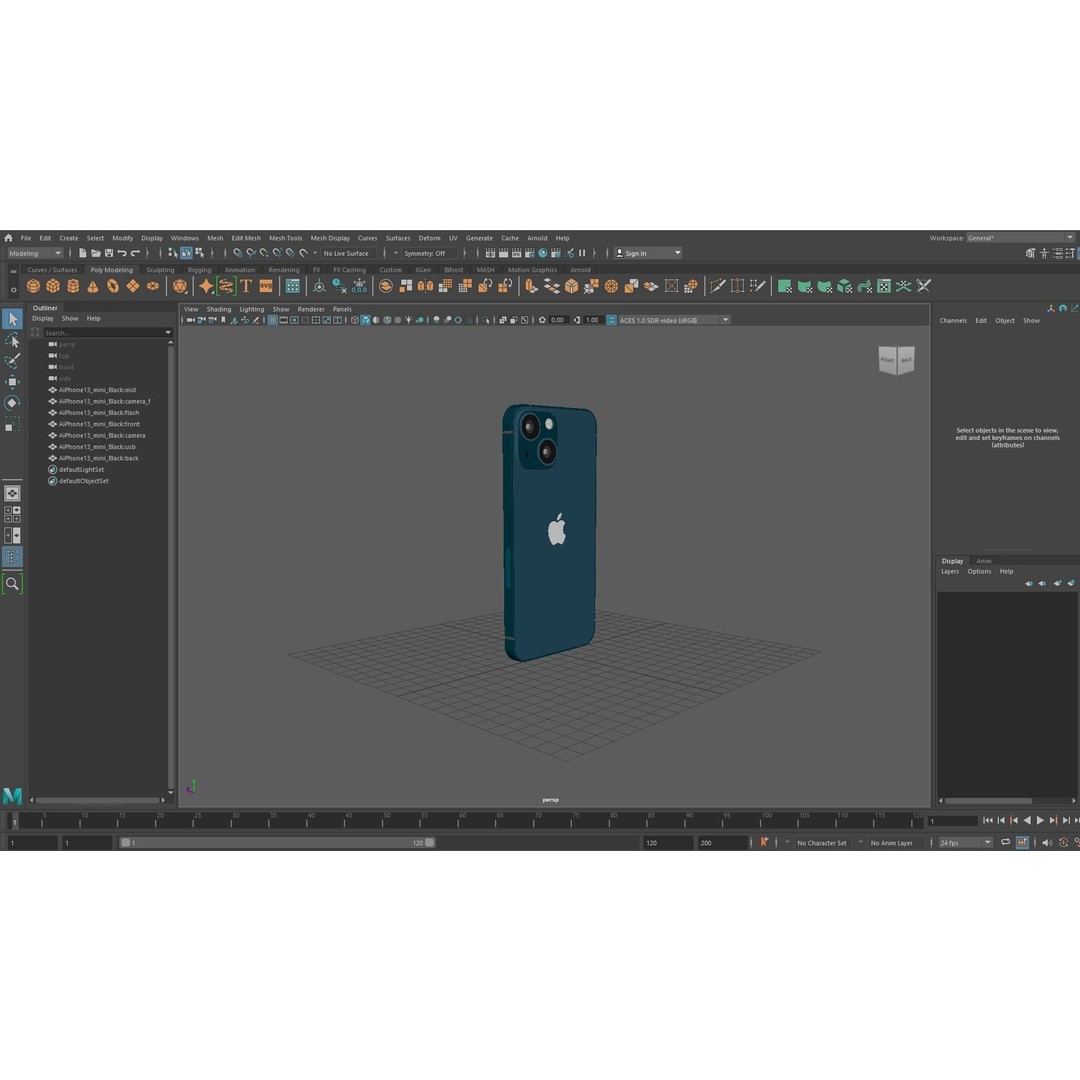Open the 24 fps frame rate dropdown

(965, 842)
